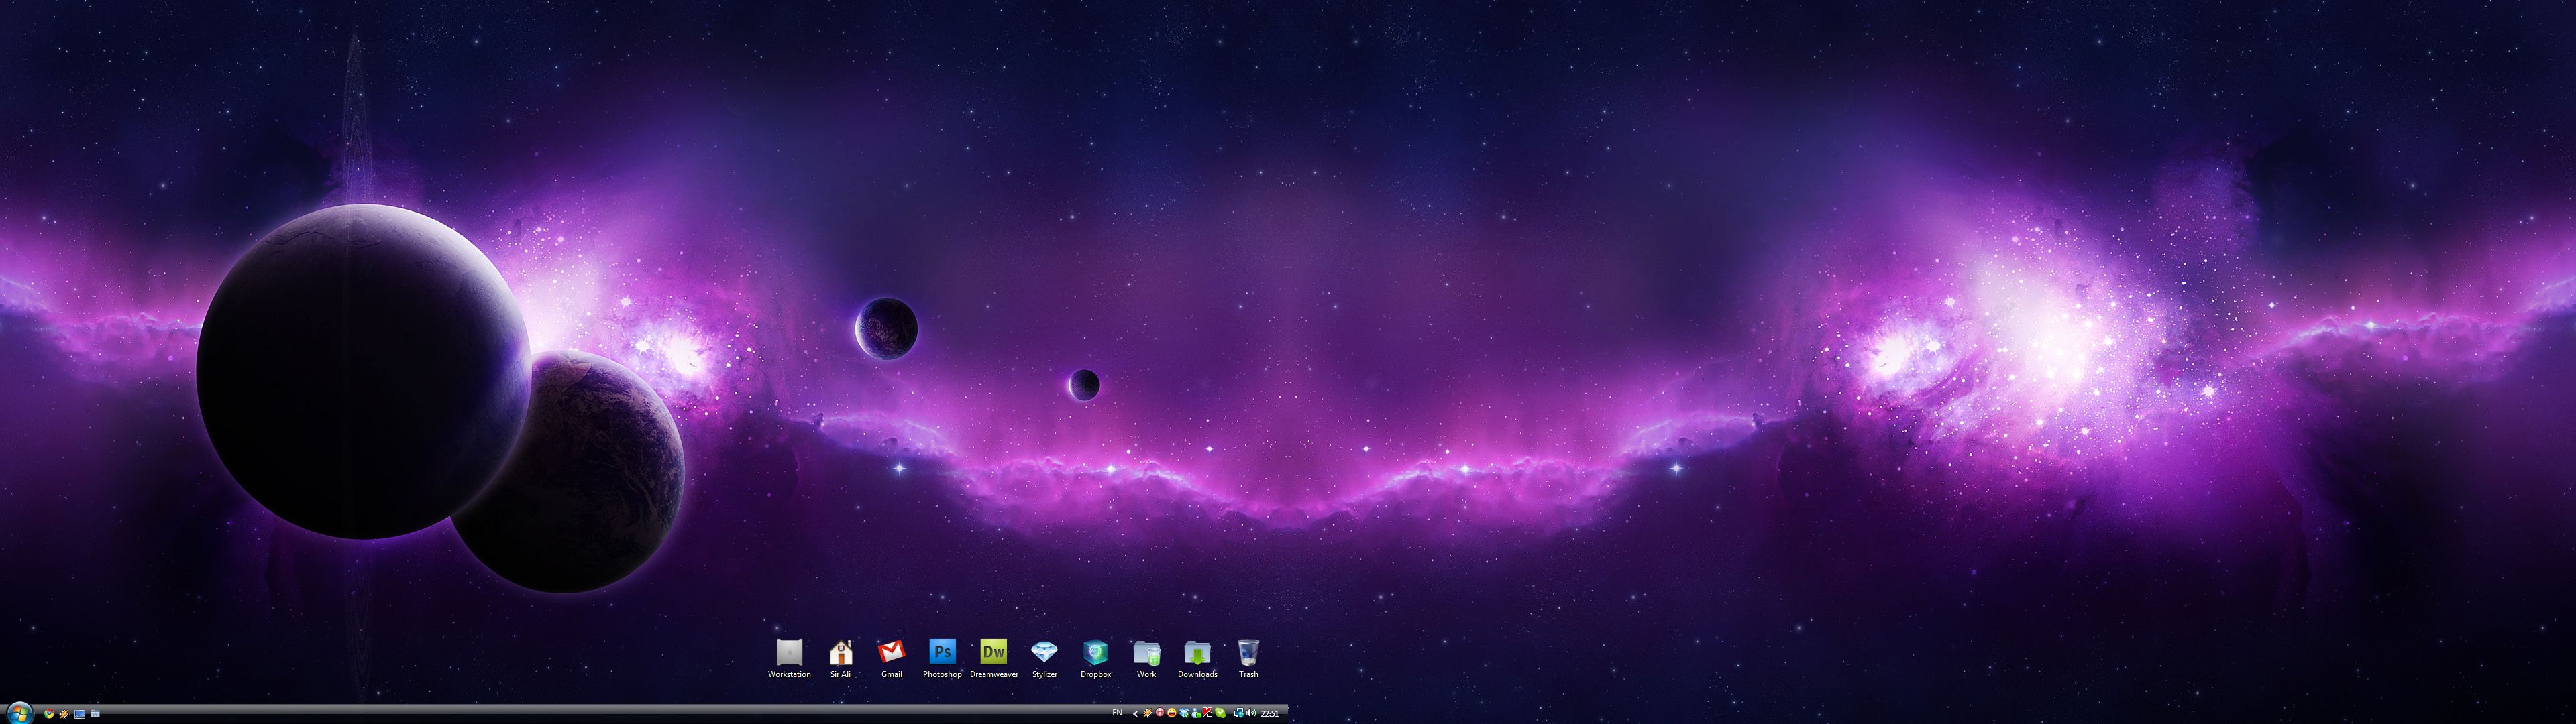2576x724 pixels.
Task: Open the Gmail desktop icon
Action: coord(891,653)
